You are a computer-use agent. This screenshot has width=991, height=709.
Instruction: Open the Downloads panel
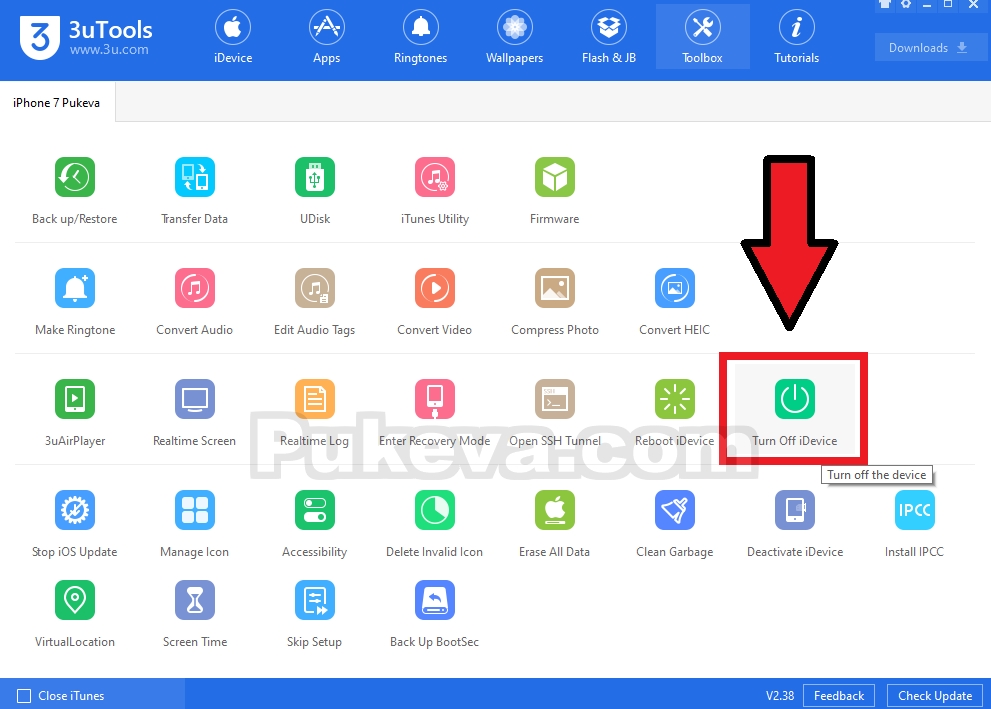[930, 47]
